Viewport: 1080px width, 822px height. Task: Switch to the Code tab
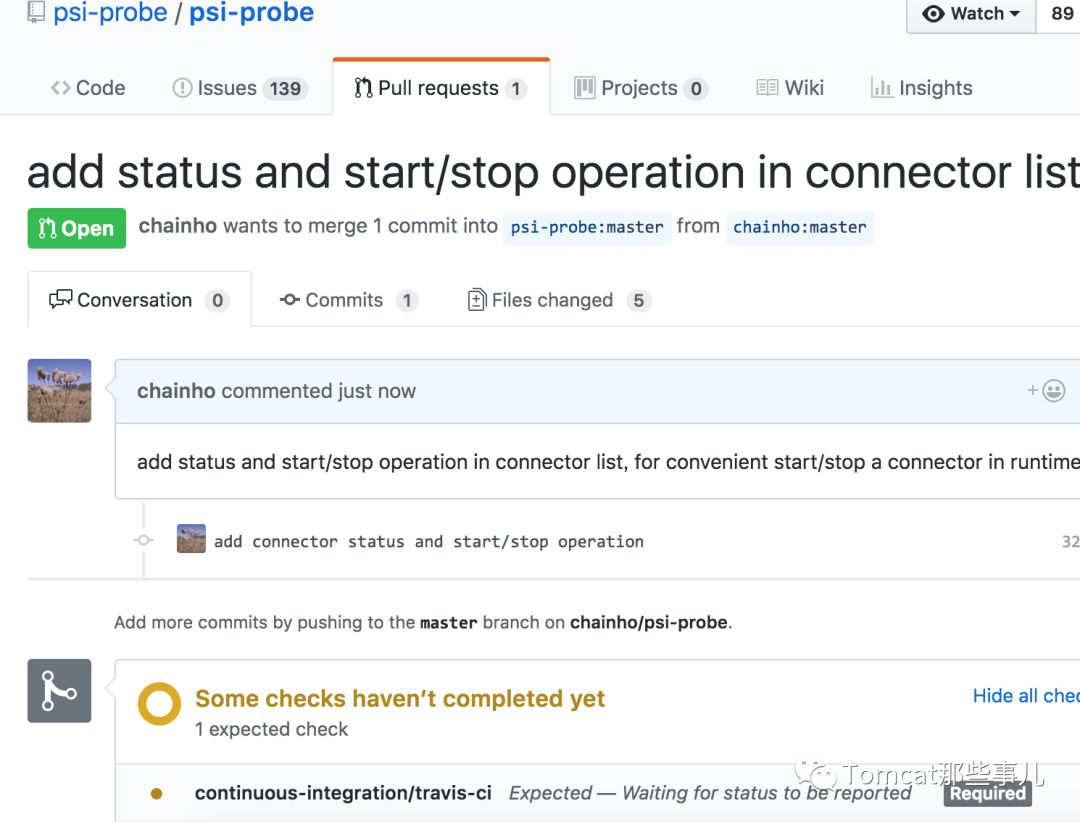[x=88, y=88]
